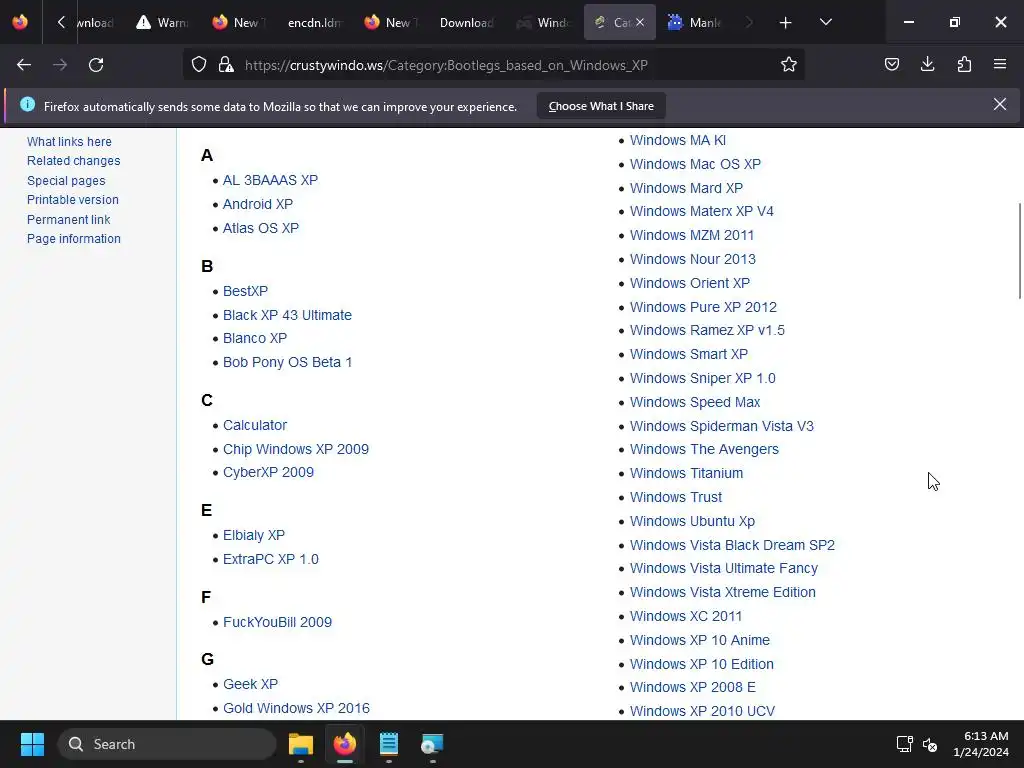Image resolution: width=1024 pixels, height=768 pixels.
Task: Open the Windows Start menu
Action: (x=32, y=744)
